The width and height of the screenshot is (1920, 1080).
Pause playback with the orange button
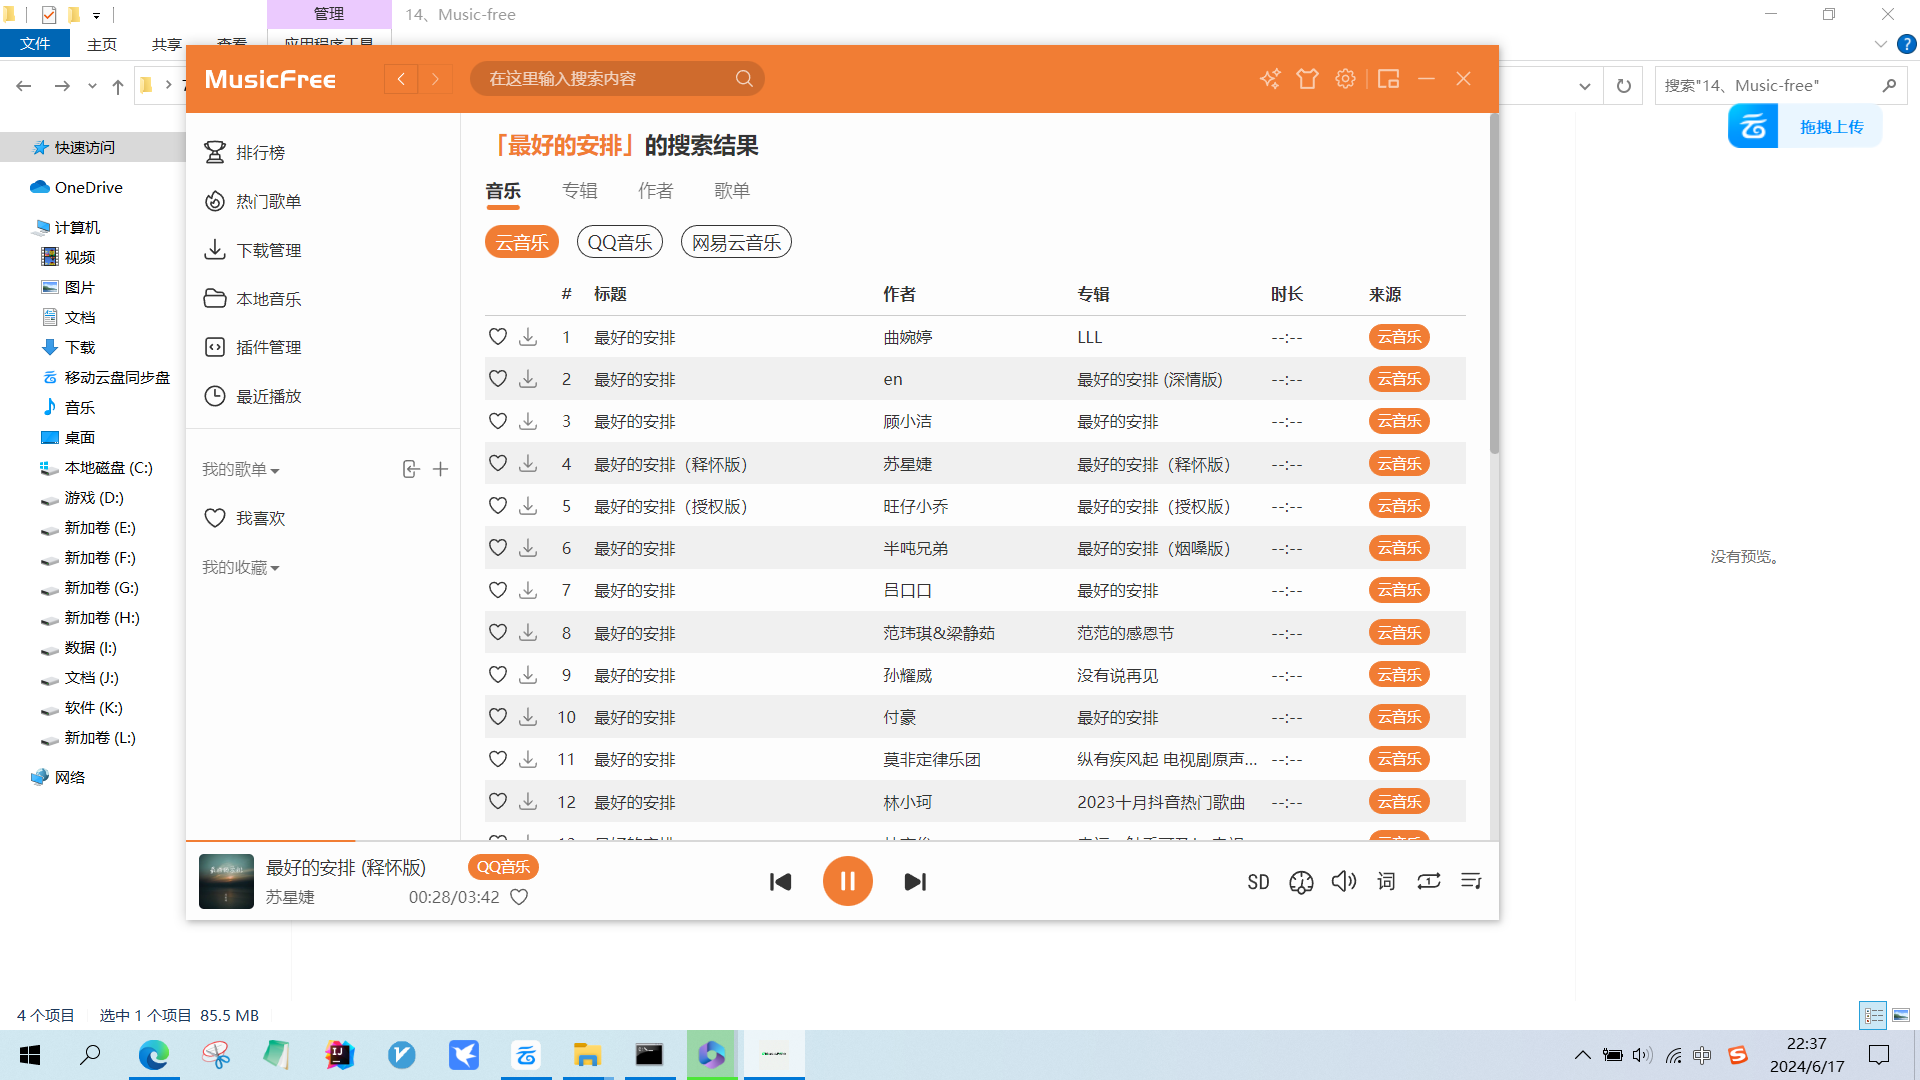coord(847,881)
